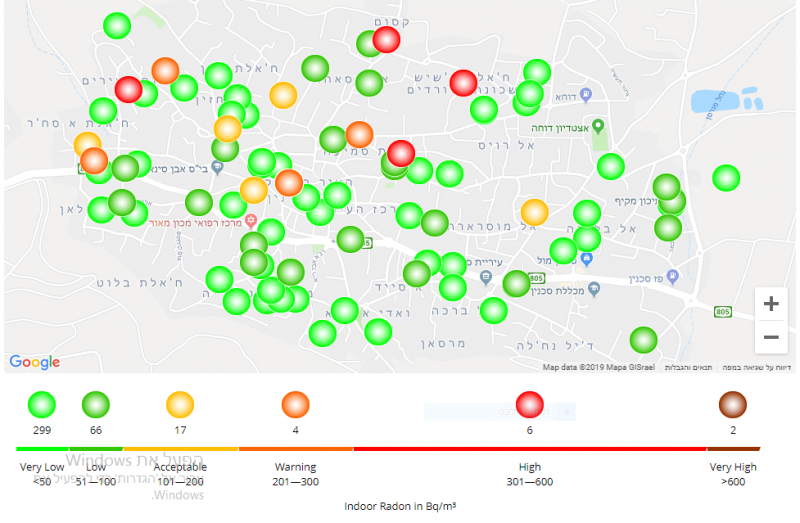The width and height of the screenshot is (800, 523).
Task: Open the report a map error link
Action: [763, 368]
